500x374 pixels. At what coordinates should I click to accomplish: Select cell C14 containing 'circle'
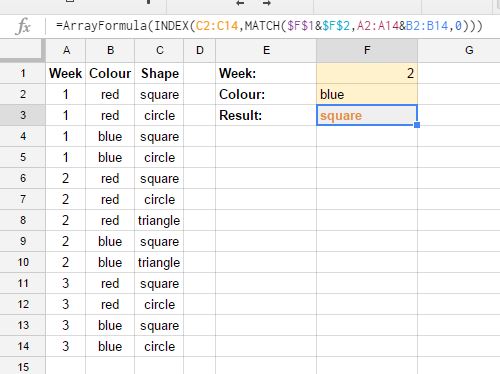pos(159,346)
